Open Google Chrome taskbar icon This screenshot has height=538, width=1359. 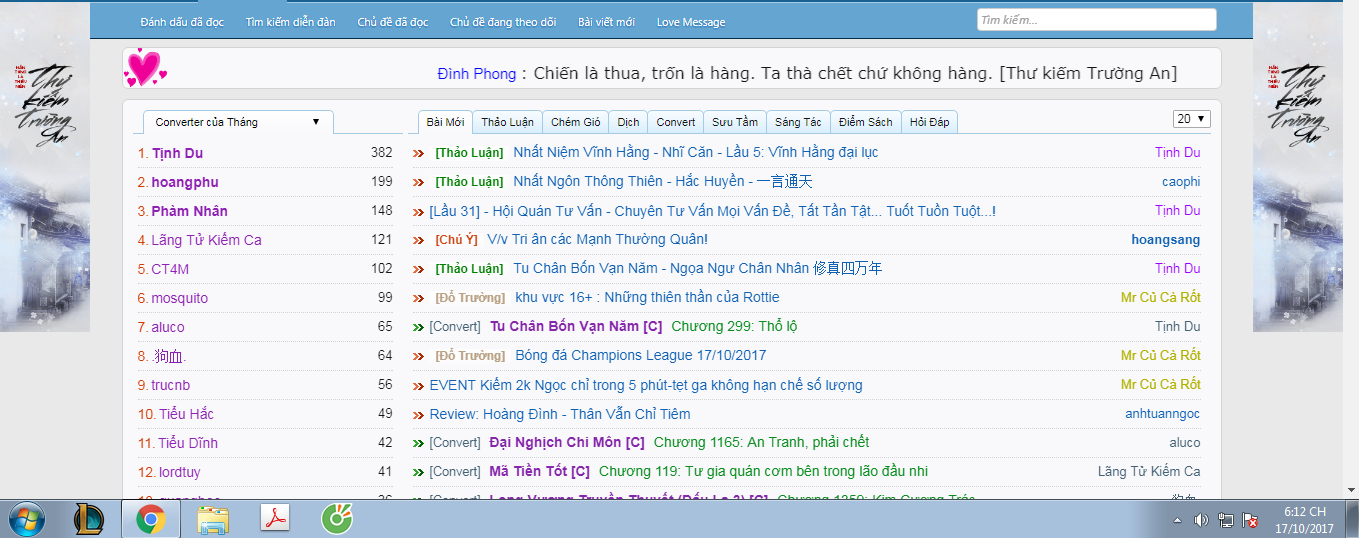(151, 519)
